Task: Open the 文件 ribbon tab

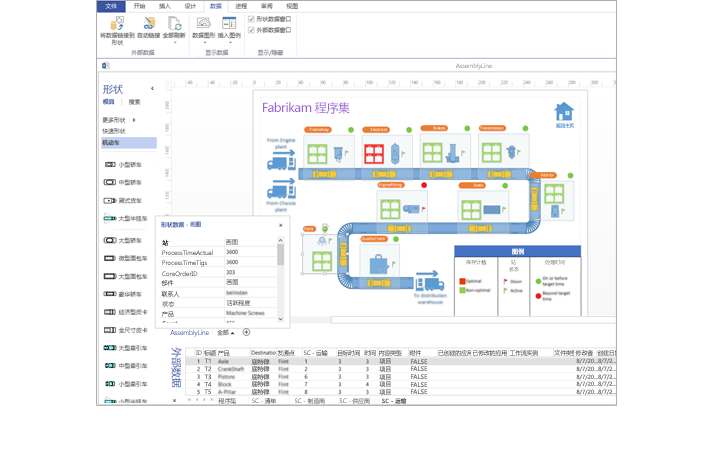Action: tap(111, 6)
